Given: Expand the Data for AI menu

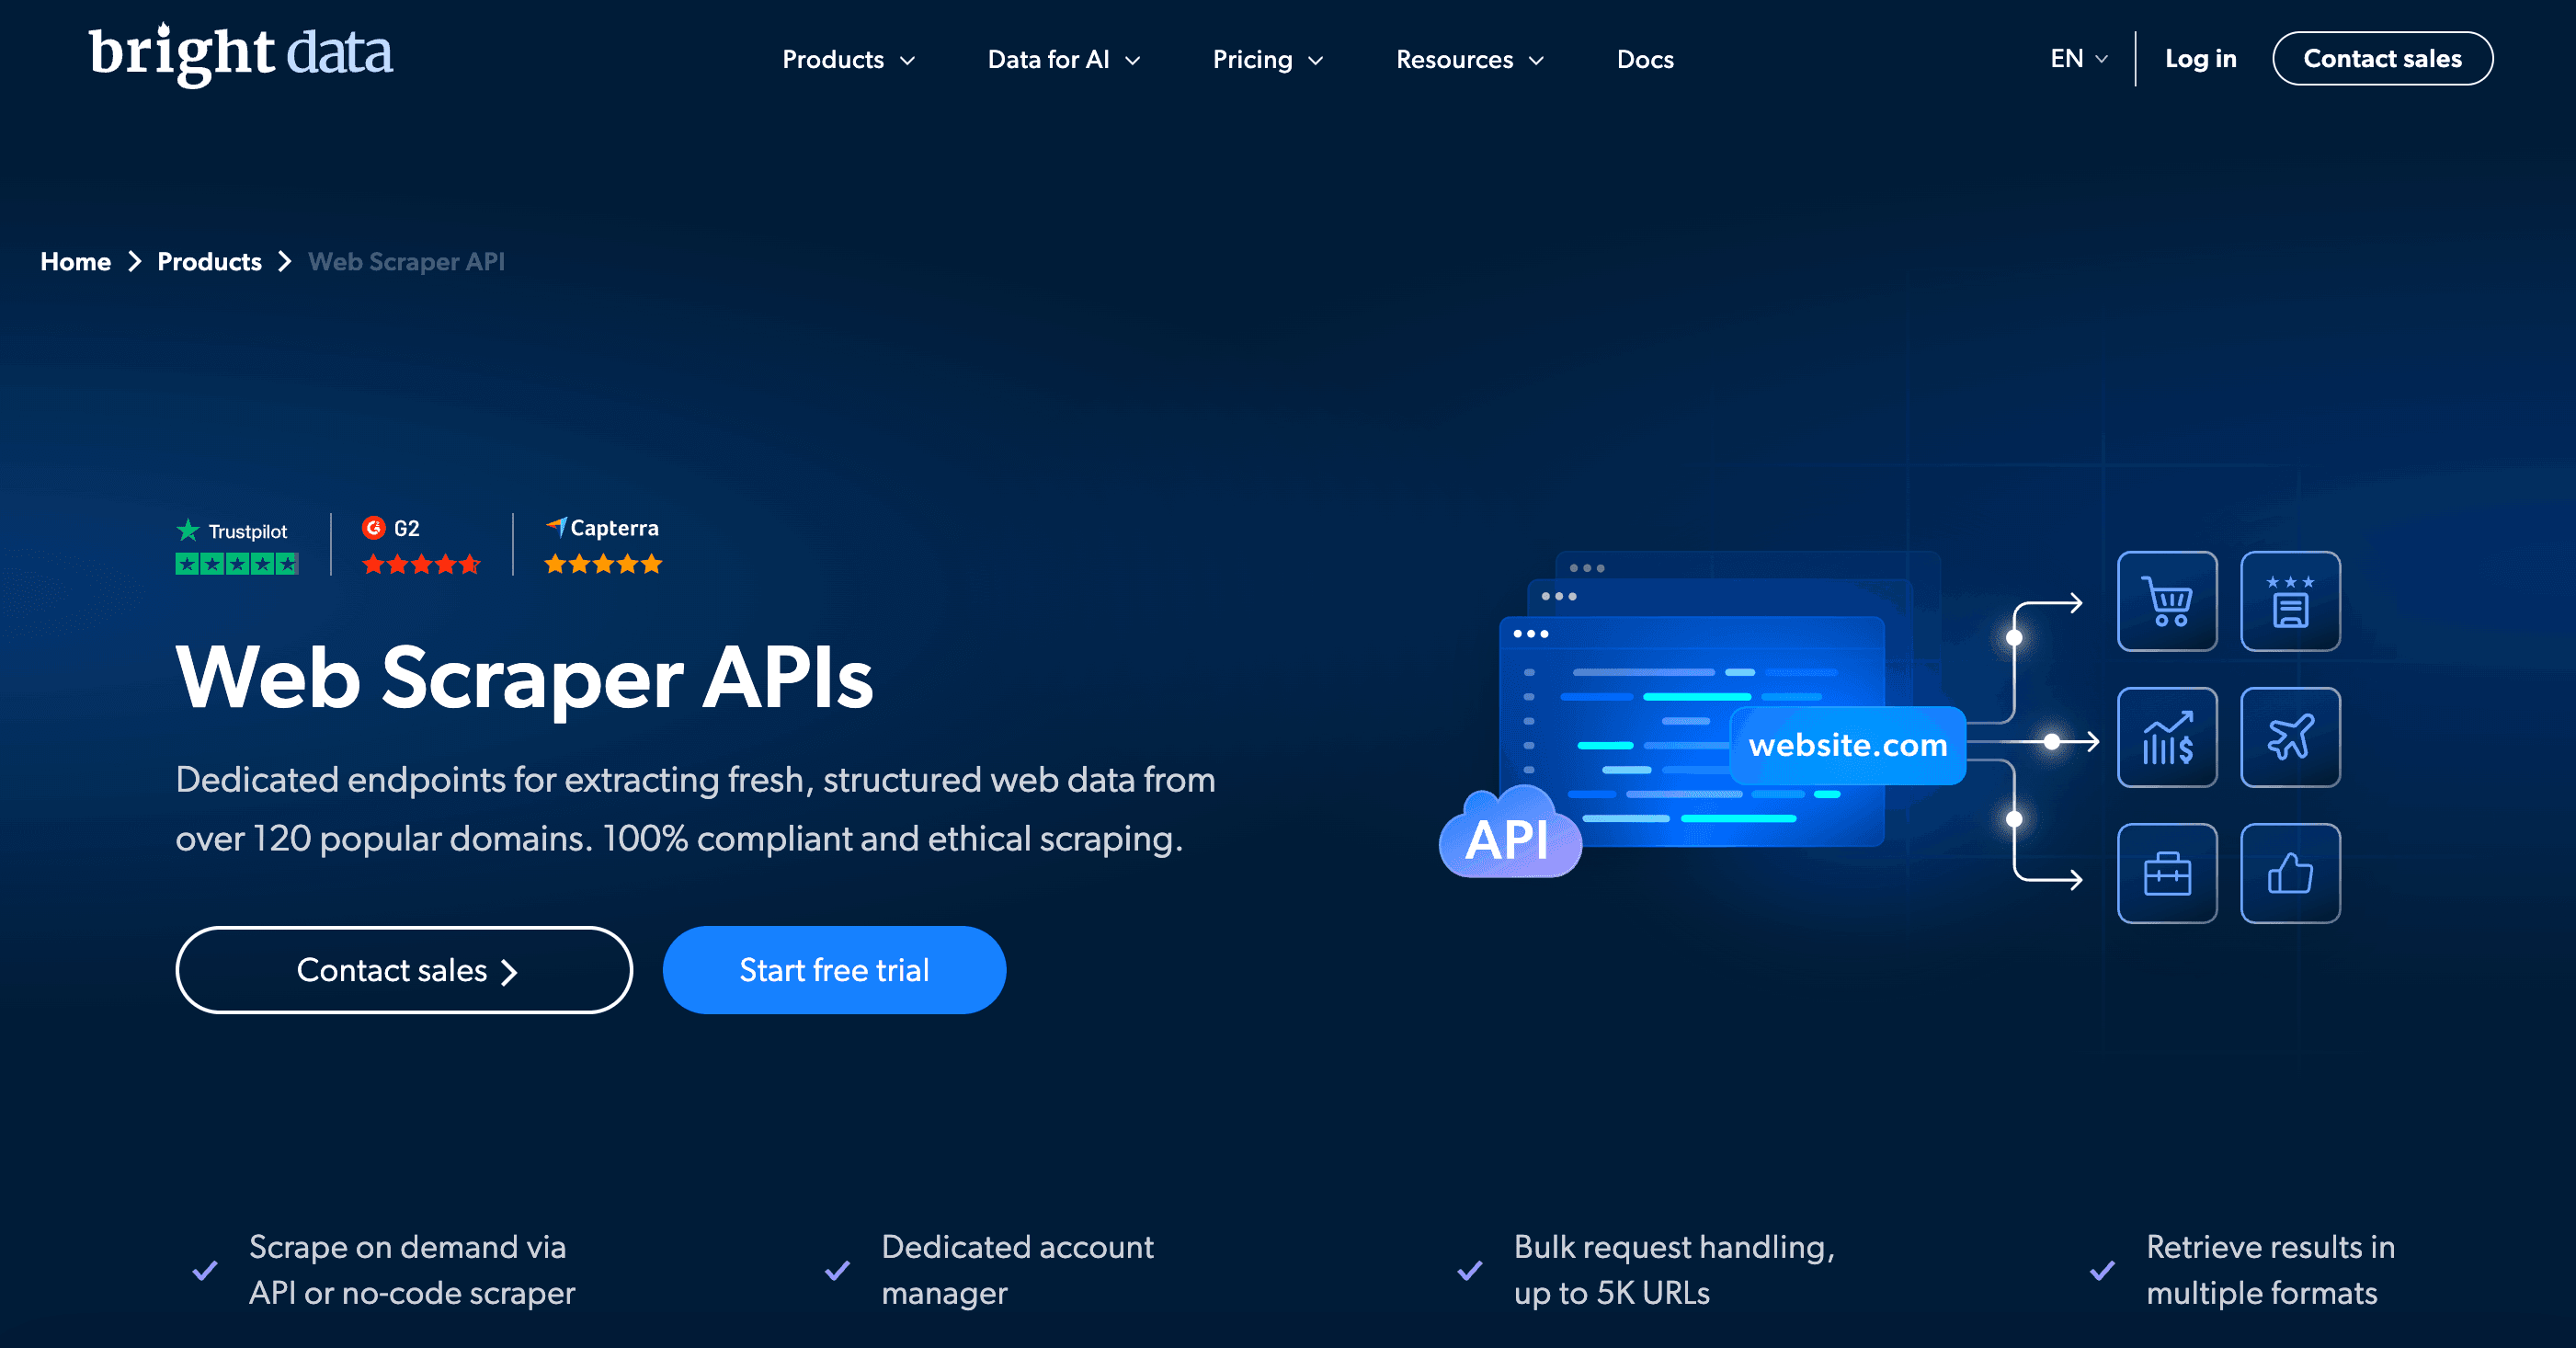Looking at the screenshot, I should tap(1064, 60).
